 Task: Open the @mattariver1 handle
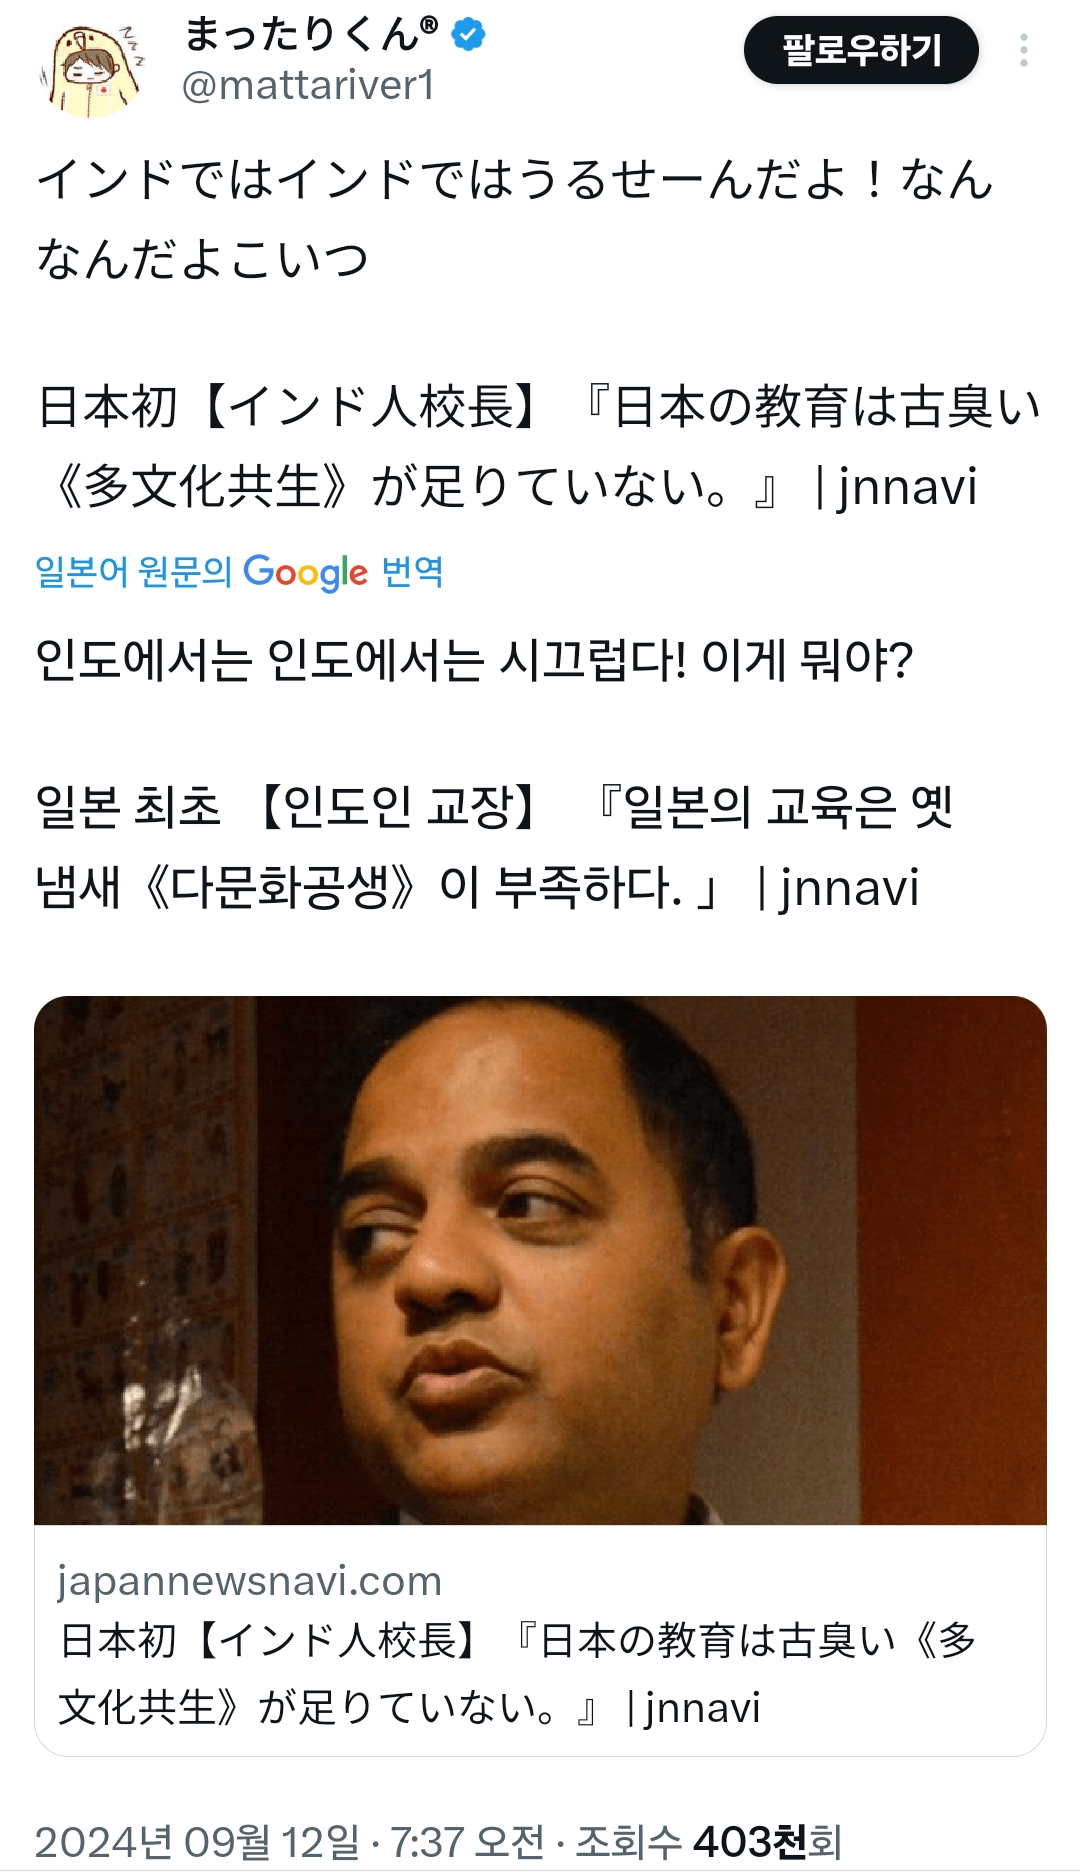pyautogui.click(x=308, y=86)
